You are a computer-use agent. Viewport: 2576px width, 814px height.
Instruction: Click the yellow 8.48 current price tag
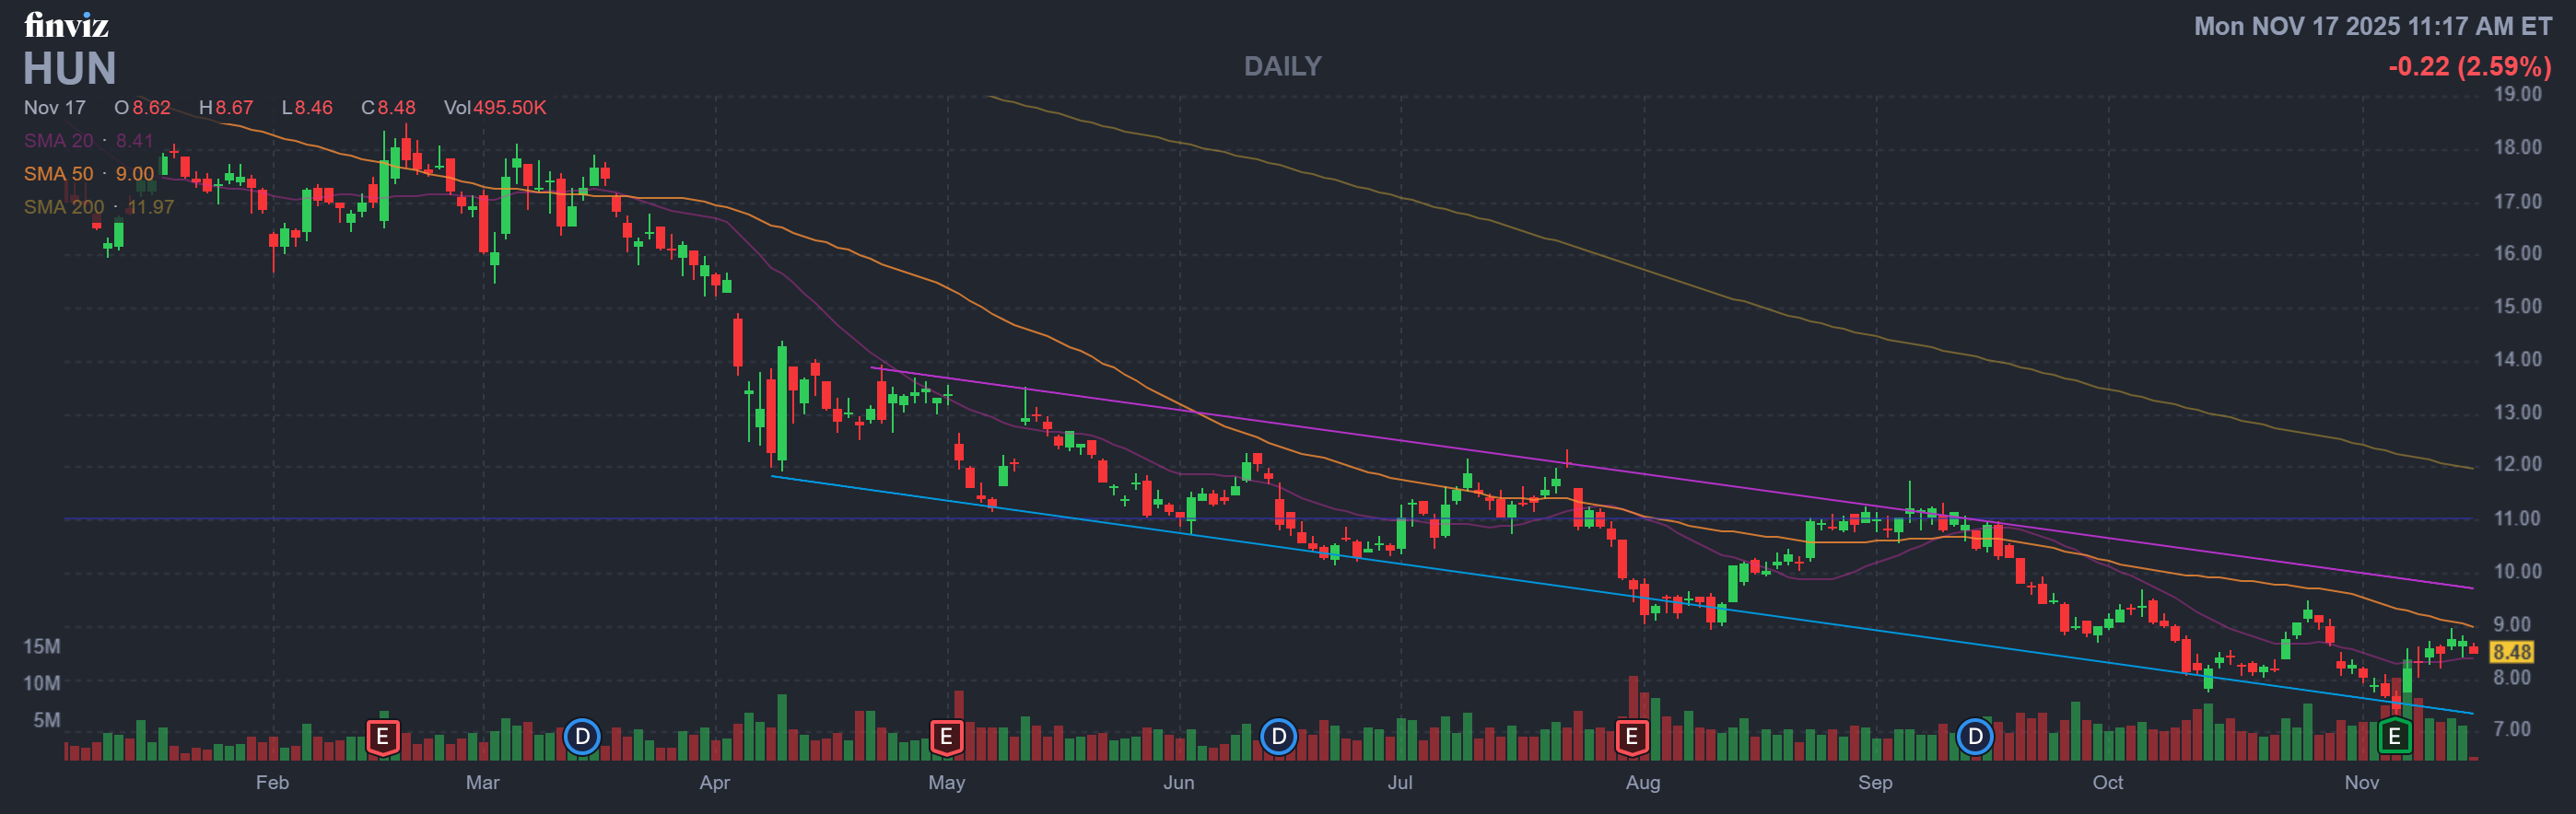click(2511, 652)
